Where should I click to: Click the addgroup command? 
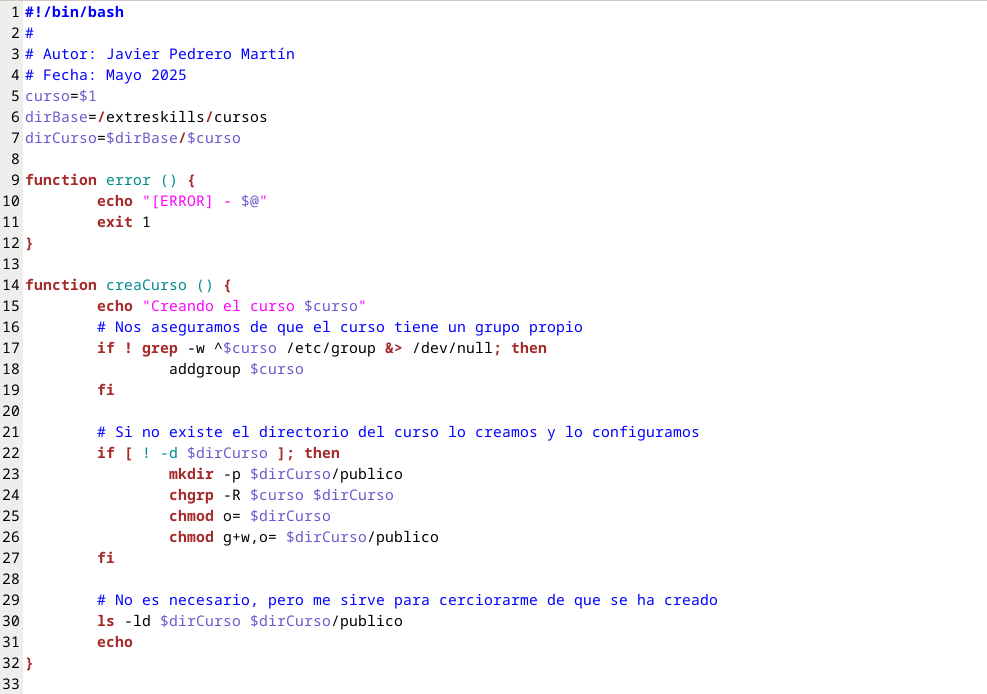(204, 369)
